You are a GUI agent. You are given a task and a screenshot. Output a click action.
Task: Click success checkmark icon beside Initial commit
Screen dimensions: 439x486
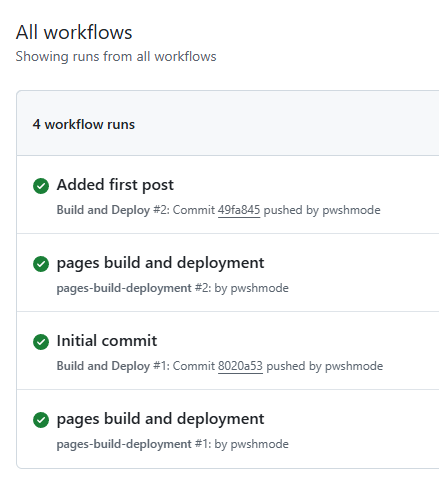(41, 342)
